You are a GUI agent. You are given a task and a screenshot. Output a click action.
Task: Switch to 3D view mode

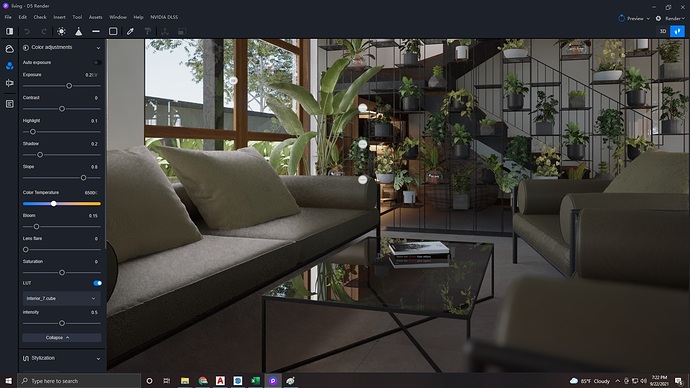(663, 31)
